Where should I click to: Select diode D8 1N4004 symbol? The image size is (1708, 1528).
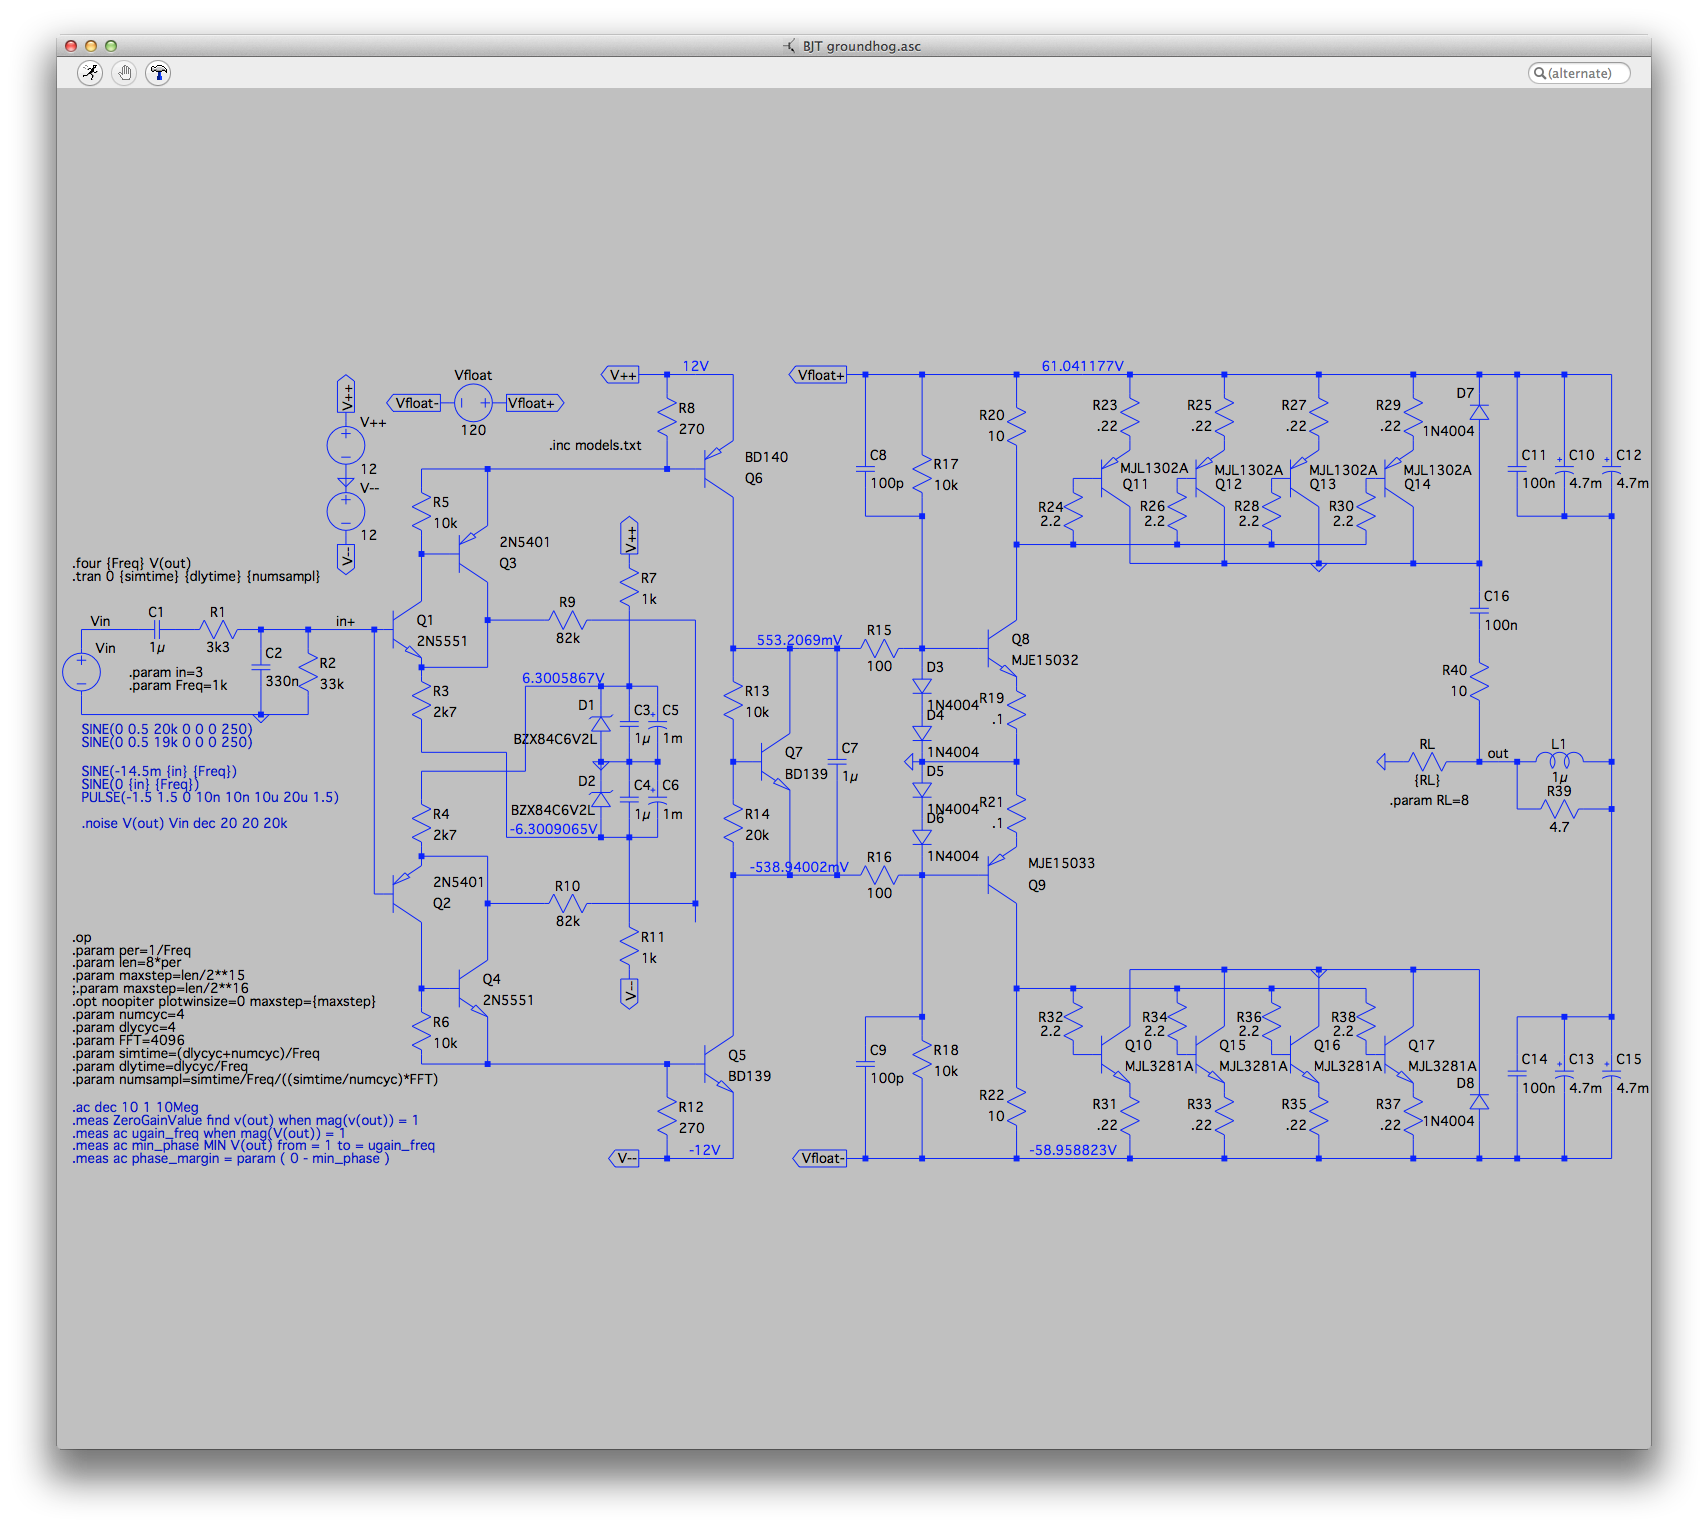[x=1479, y=1101]
